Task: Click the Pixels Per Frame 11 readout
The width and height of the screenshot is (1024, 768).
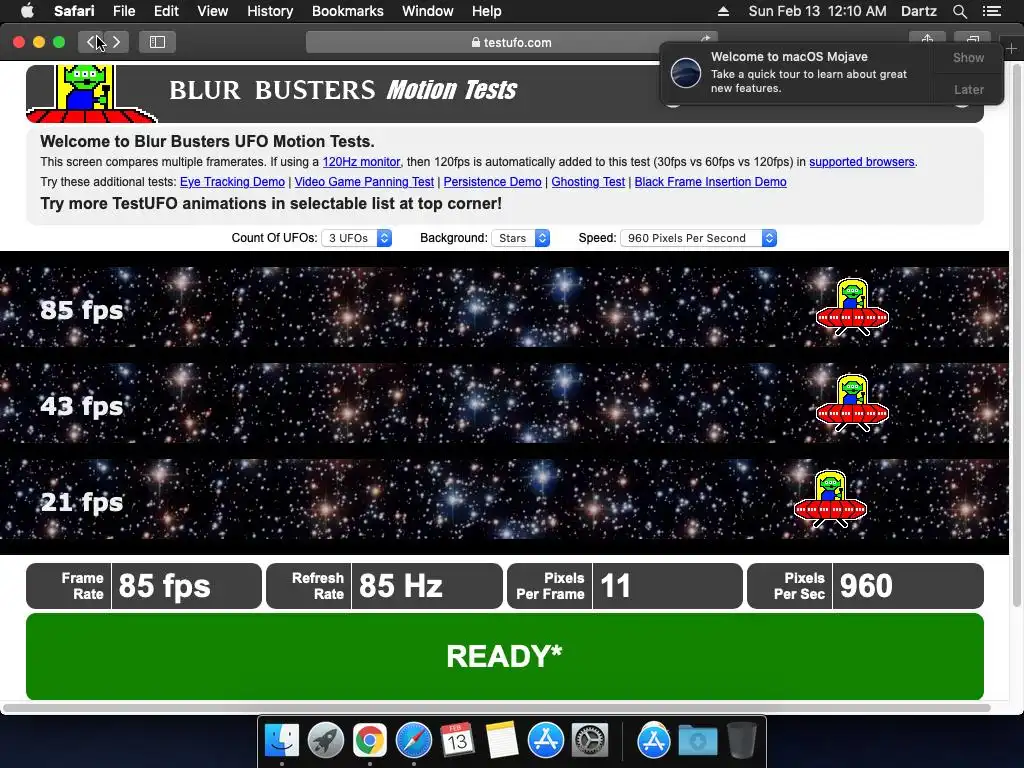Action: point(625,586)
